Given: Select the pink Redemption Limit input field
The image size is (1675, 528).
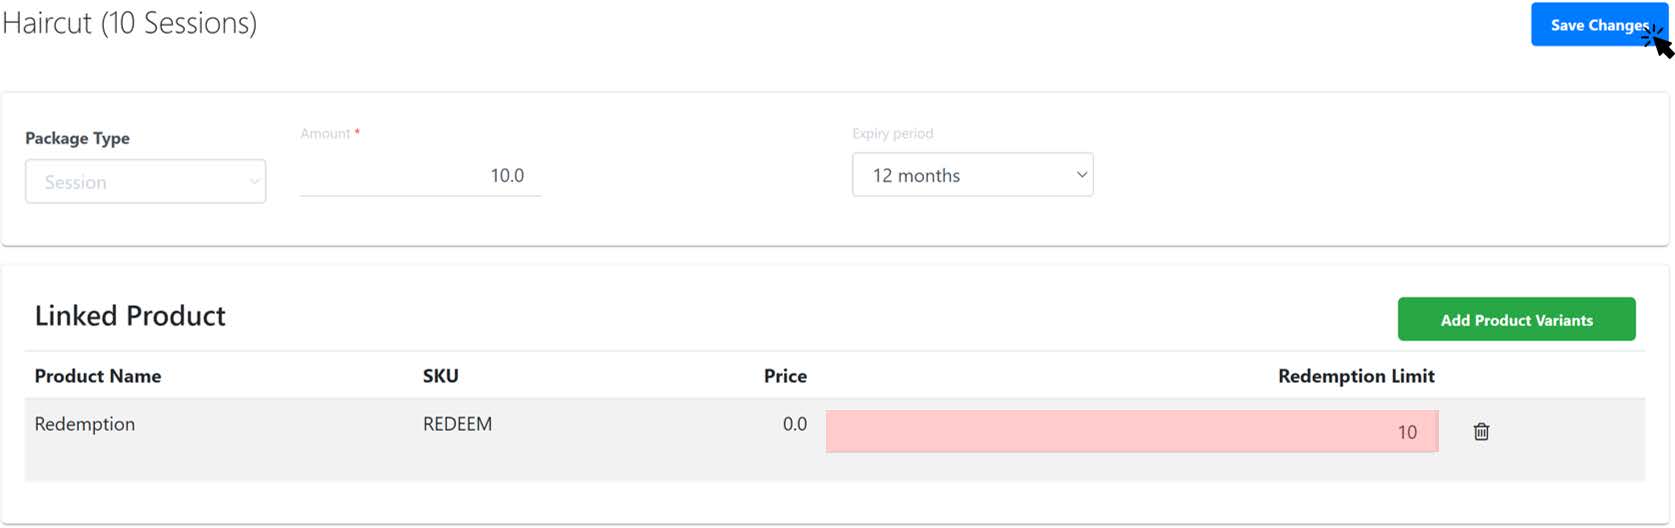Looking at the screenshot, I should click(1132, 431).
